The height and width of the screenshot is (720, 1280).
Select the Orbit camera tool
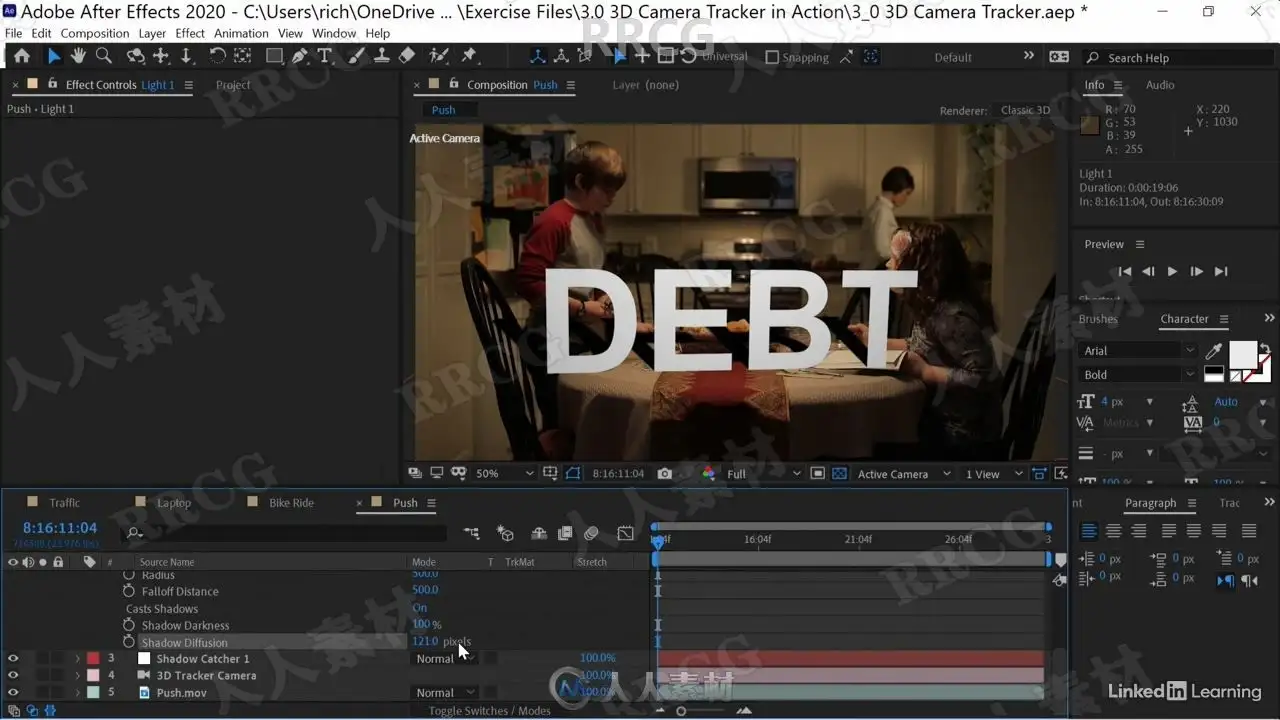136,57
